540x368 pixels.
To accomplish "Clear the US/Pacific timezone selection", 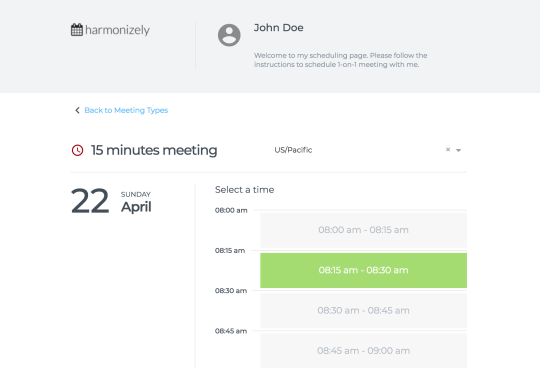I will pos(448,149).
